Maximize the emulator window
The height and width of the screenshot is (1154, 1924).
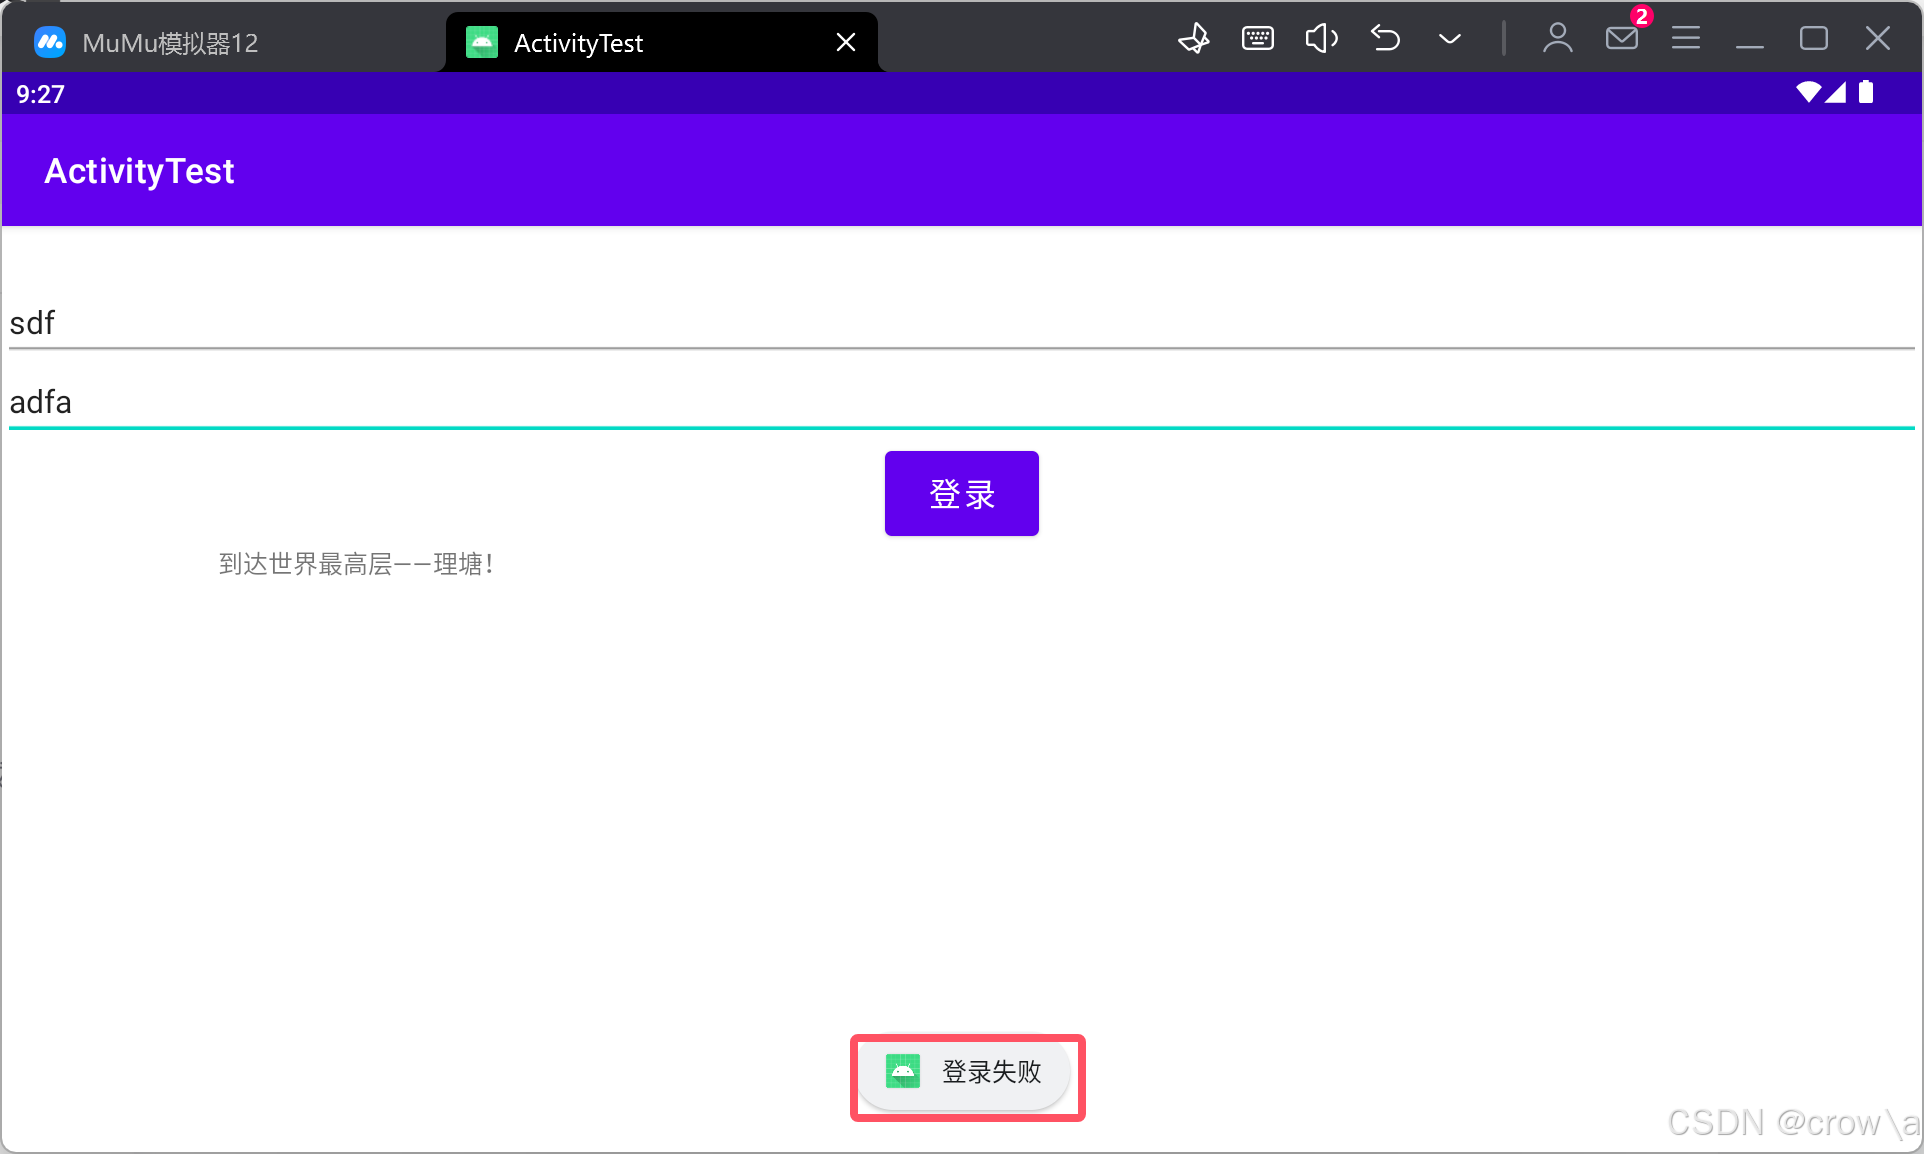tap(1813, 40)
